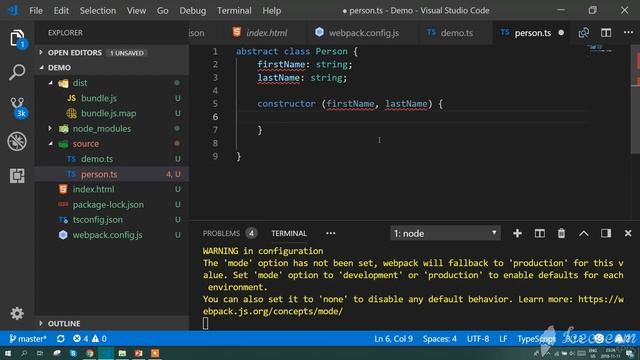Expand the node_modules folder
Viewport: 640px width, 360px height.
[x=50, y=129]
